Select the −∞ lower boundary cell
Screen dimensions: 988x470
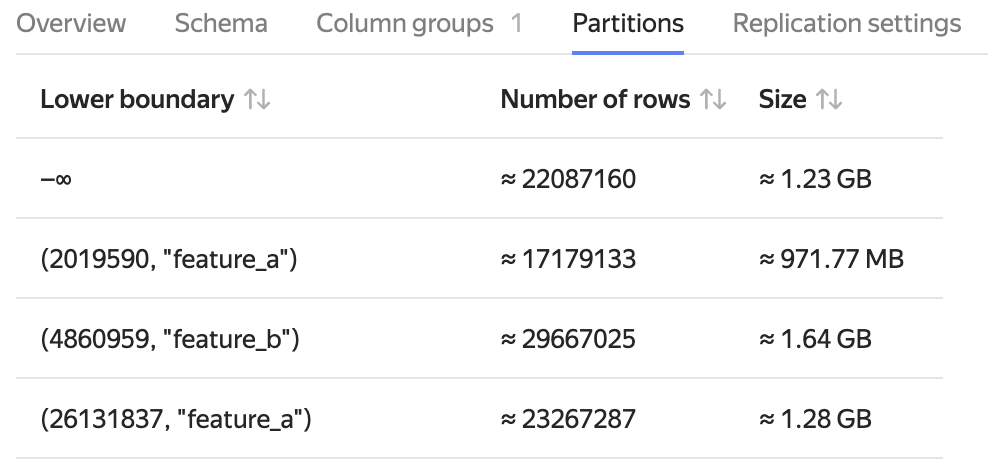click(55, 180)
